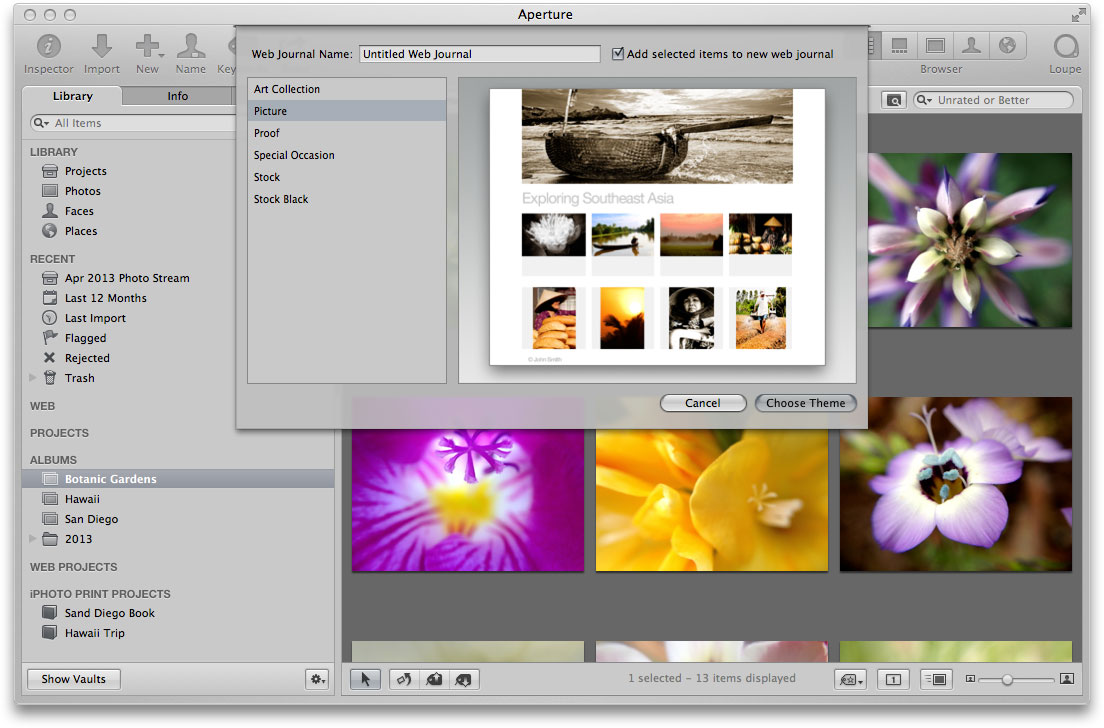
Task: Click the Choose Theme button
Action: point(805,403)
